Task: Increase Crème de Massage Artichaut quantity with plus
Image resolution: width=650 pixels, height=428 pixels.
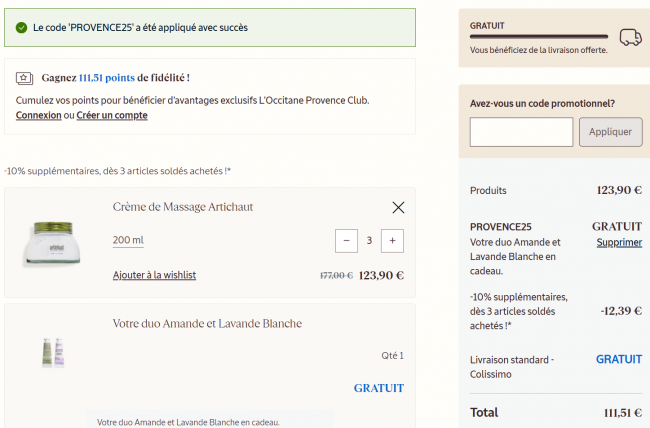Action: (x=392, y=241)
